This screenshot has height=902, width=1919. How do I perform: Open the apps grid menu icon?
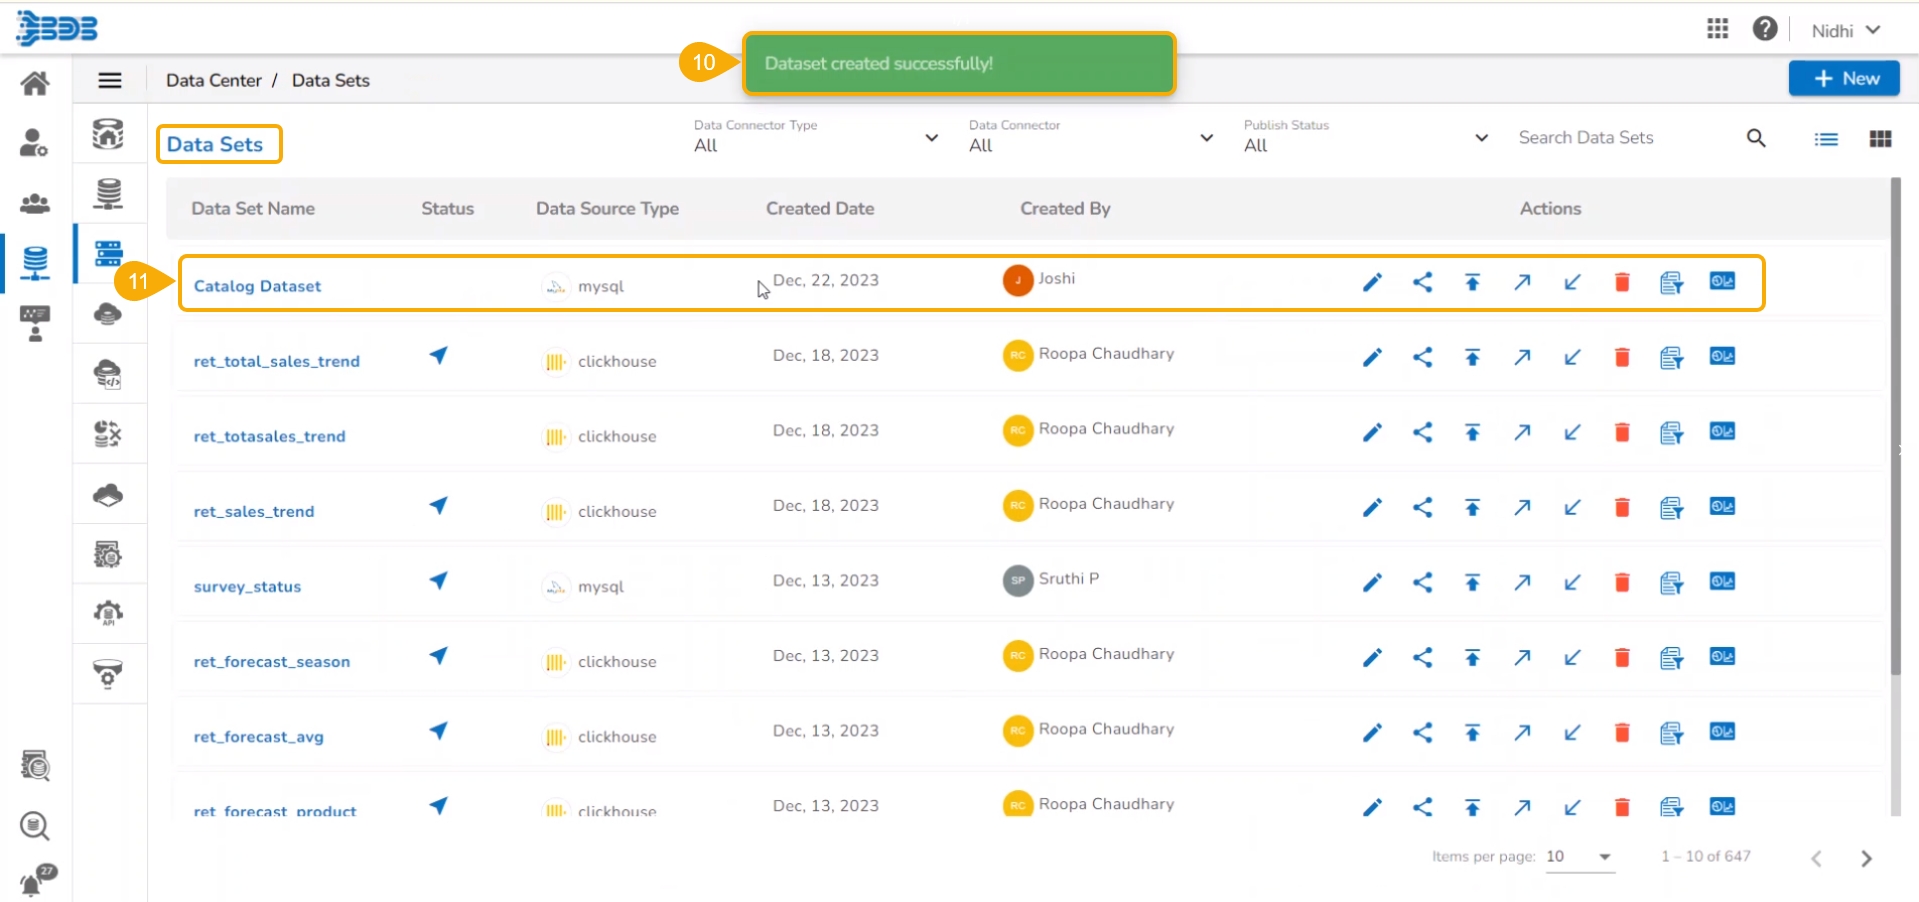click(x=1717, y=29)
